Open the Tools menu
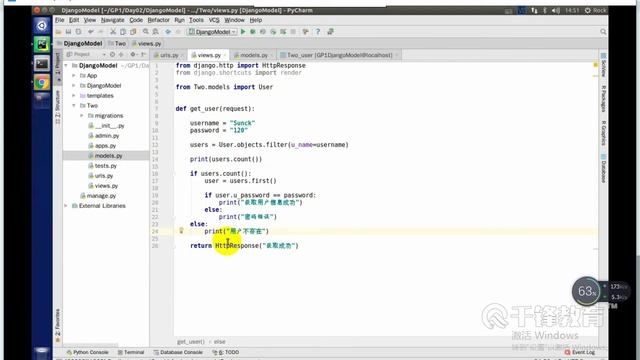The width and height of the screenshot is (640, 360). pos(196,20)
